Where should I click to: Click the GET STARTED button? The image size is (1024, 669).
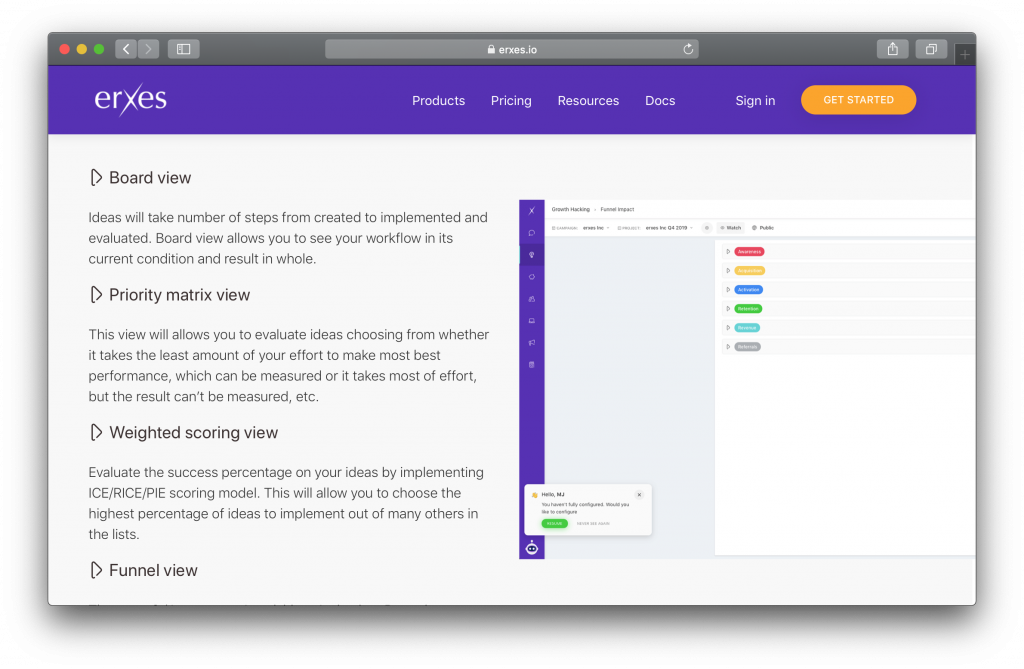coord(858,100)
